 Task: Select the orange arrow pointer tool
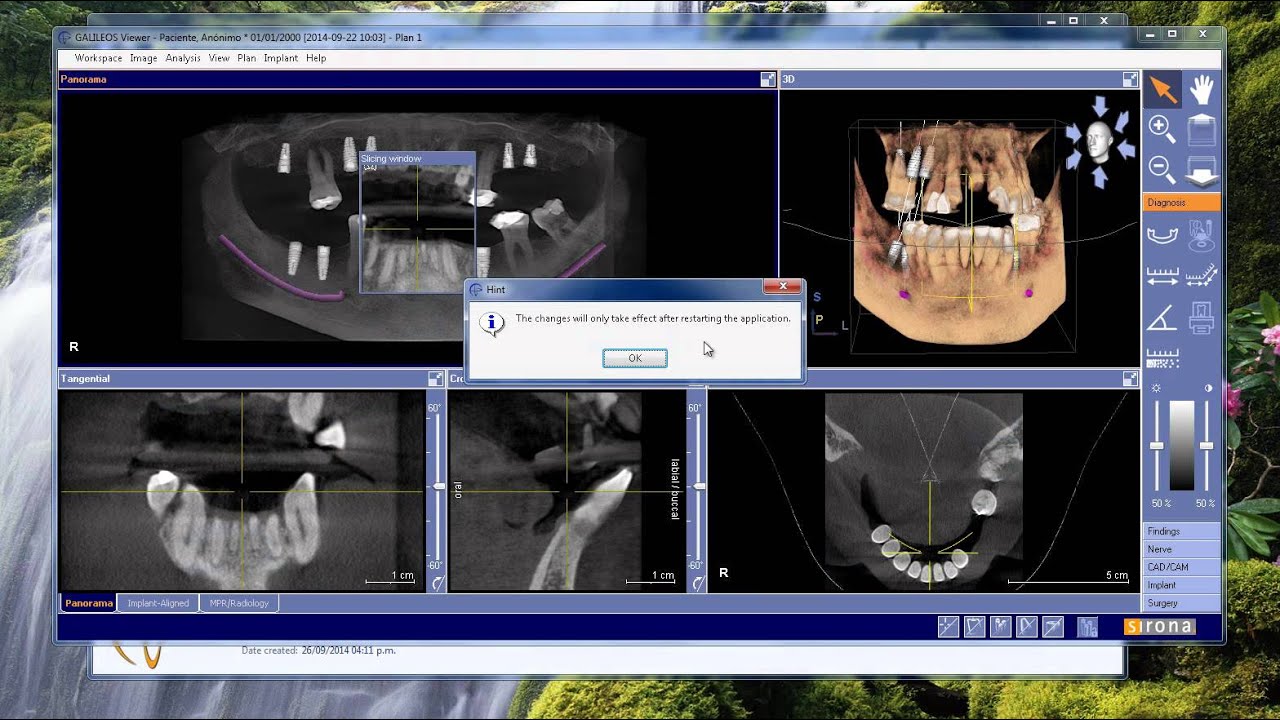point(1162,89)
